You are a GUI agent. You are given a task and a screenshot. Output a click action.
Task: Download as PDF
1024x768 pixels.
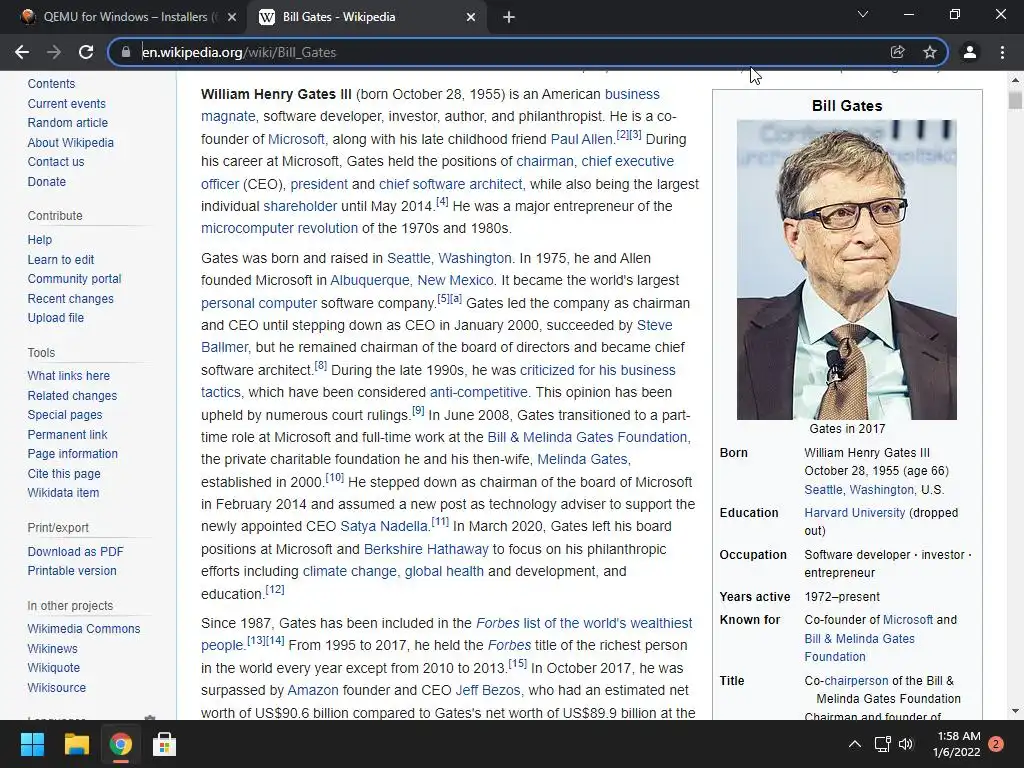click(75, 551)
